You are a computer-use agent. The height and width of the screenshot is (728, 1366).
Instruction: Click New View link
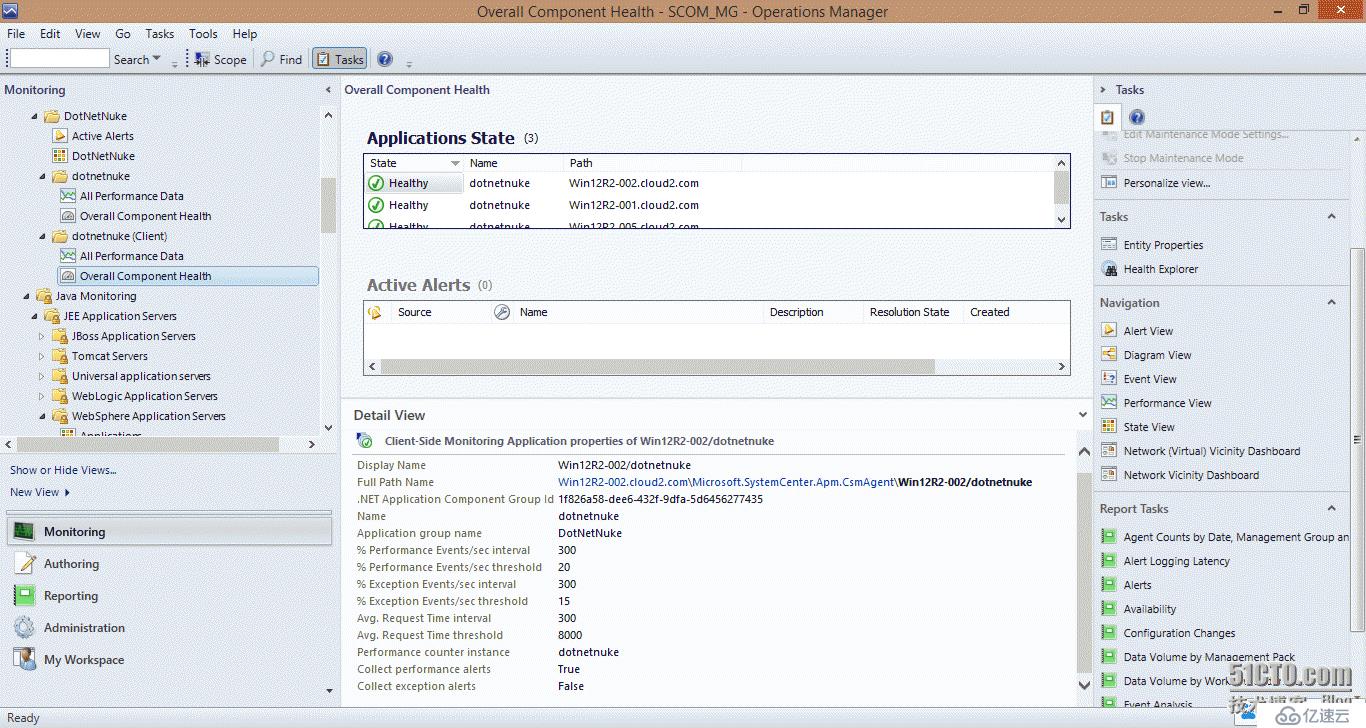(x=40, y=492)
